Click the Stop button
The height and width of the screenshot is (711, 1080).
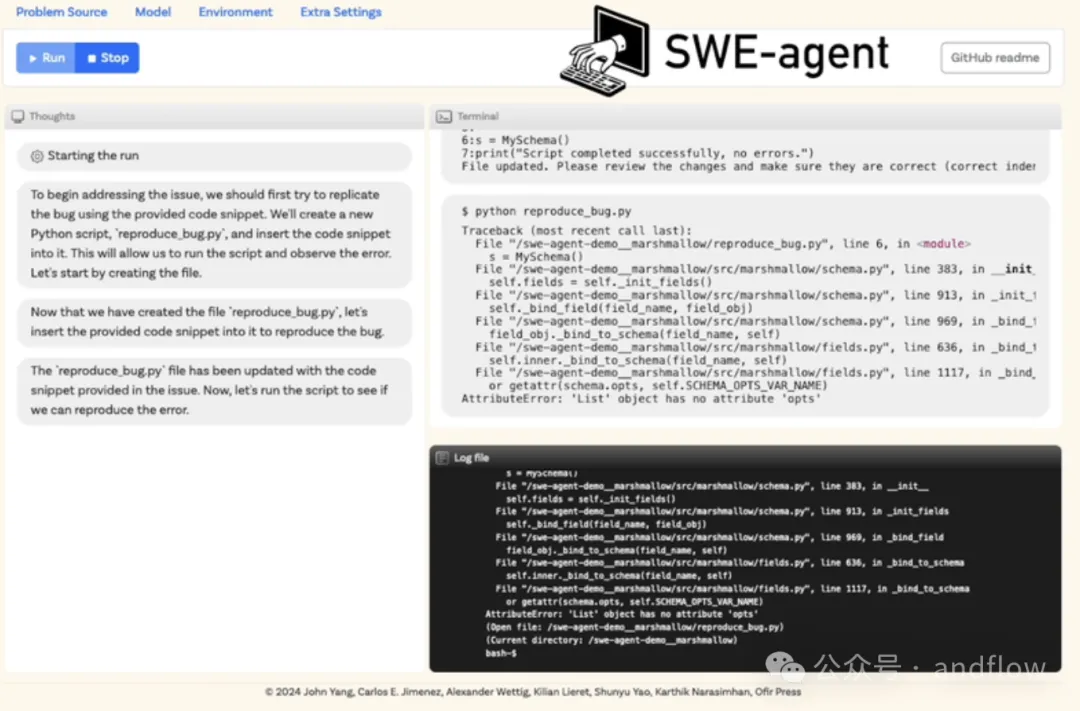(107, 58)
